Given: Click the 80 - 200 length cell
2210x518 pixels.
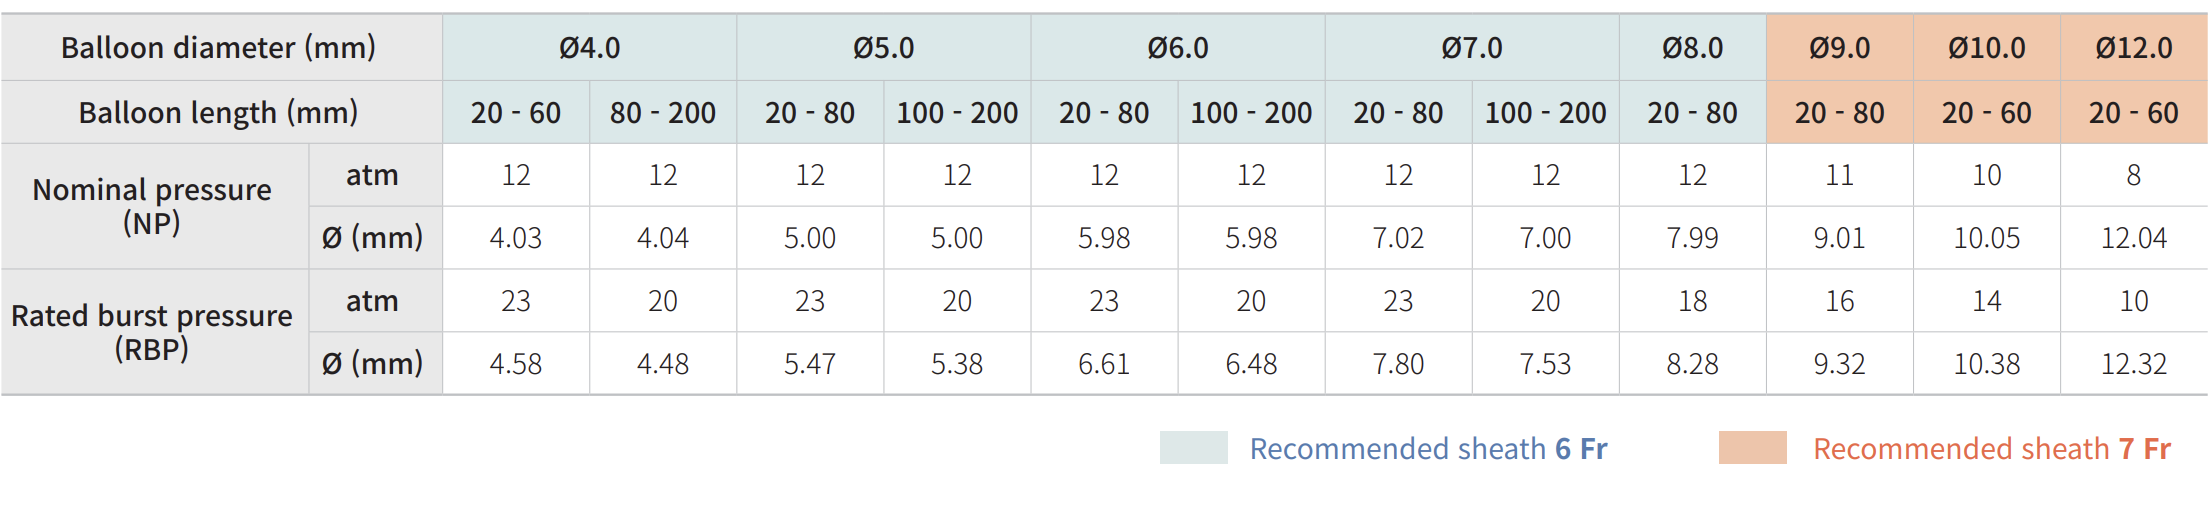Looking at the screenshot, I should coord(662,113).
